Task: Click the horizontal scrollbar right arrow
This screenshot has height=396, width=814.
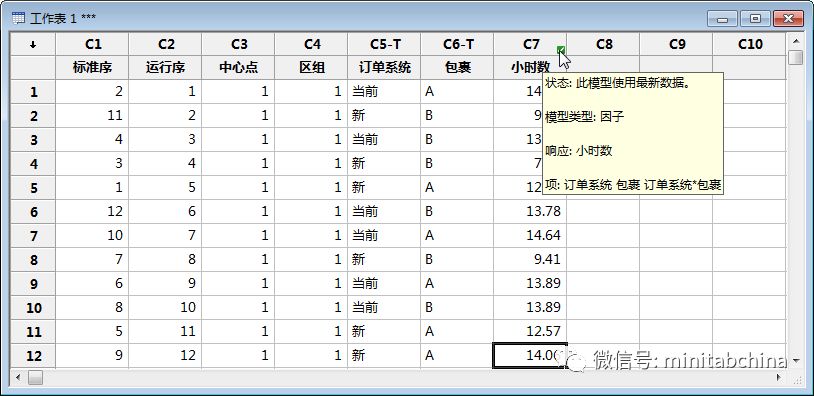Action: 779,377
